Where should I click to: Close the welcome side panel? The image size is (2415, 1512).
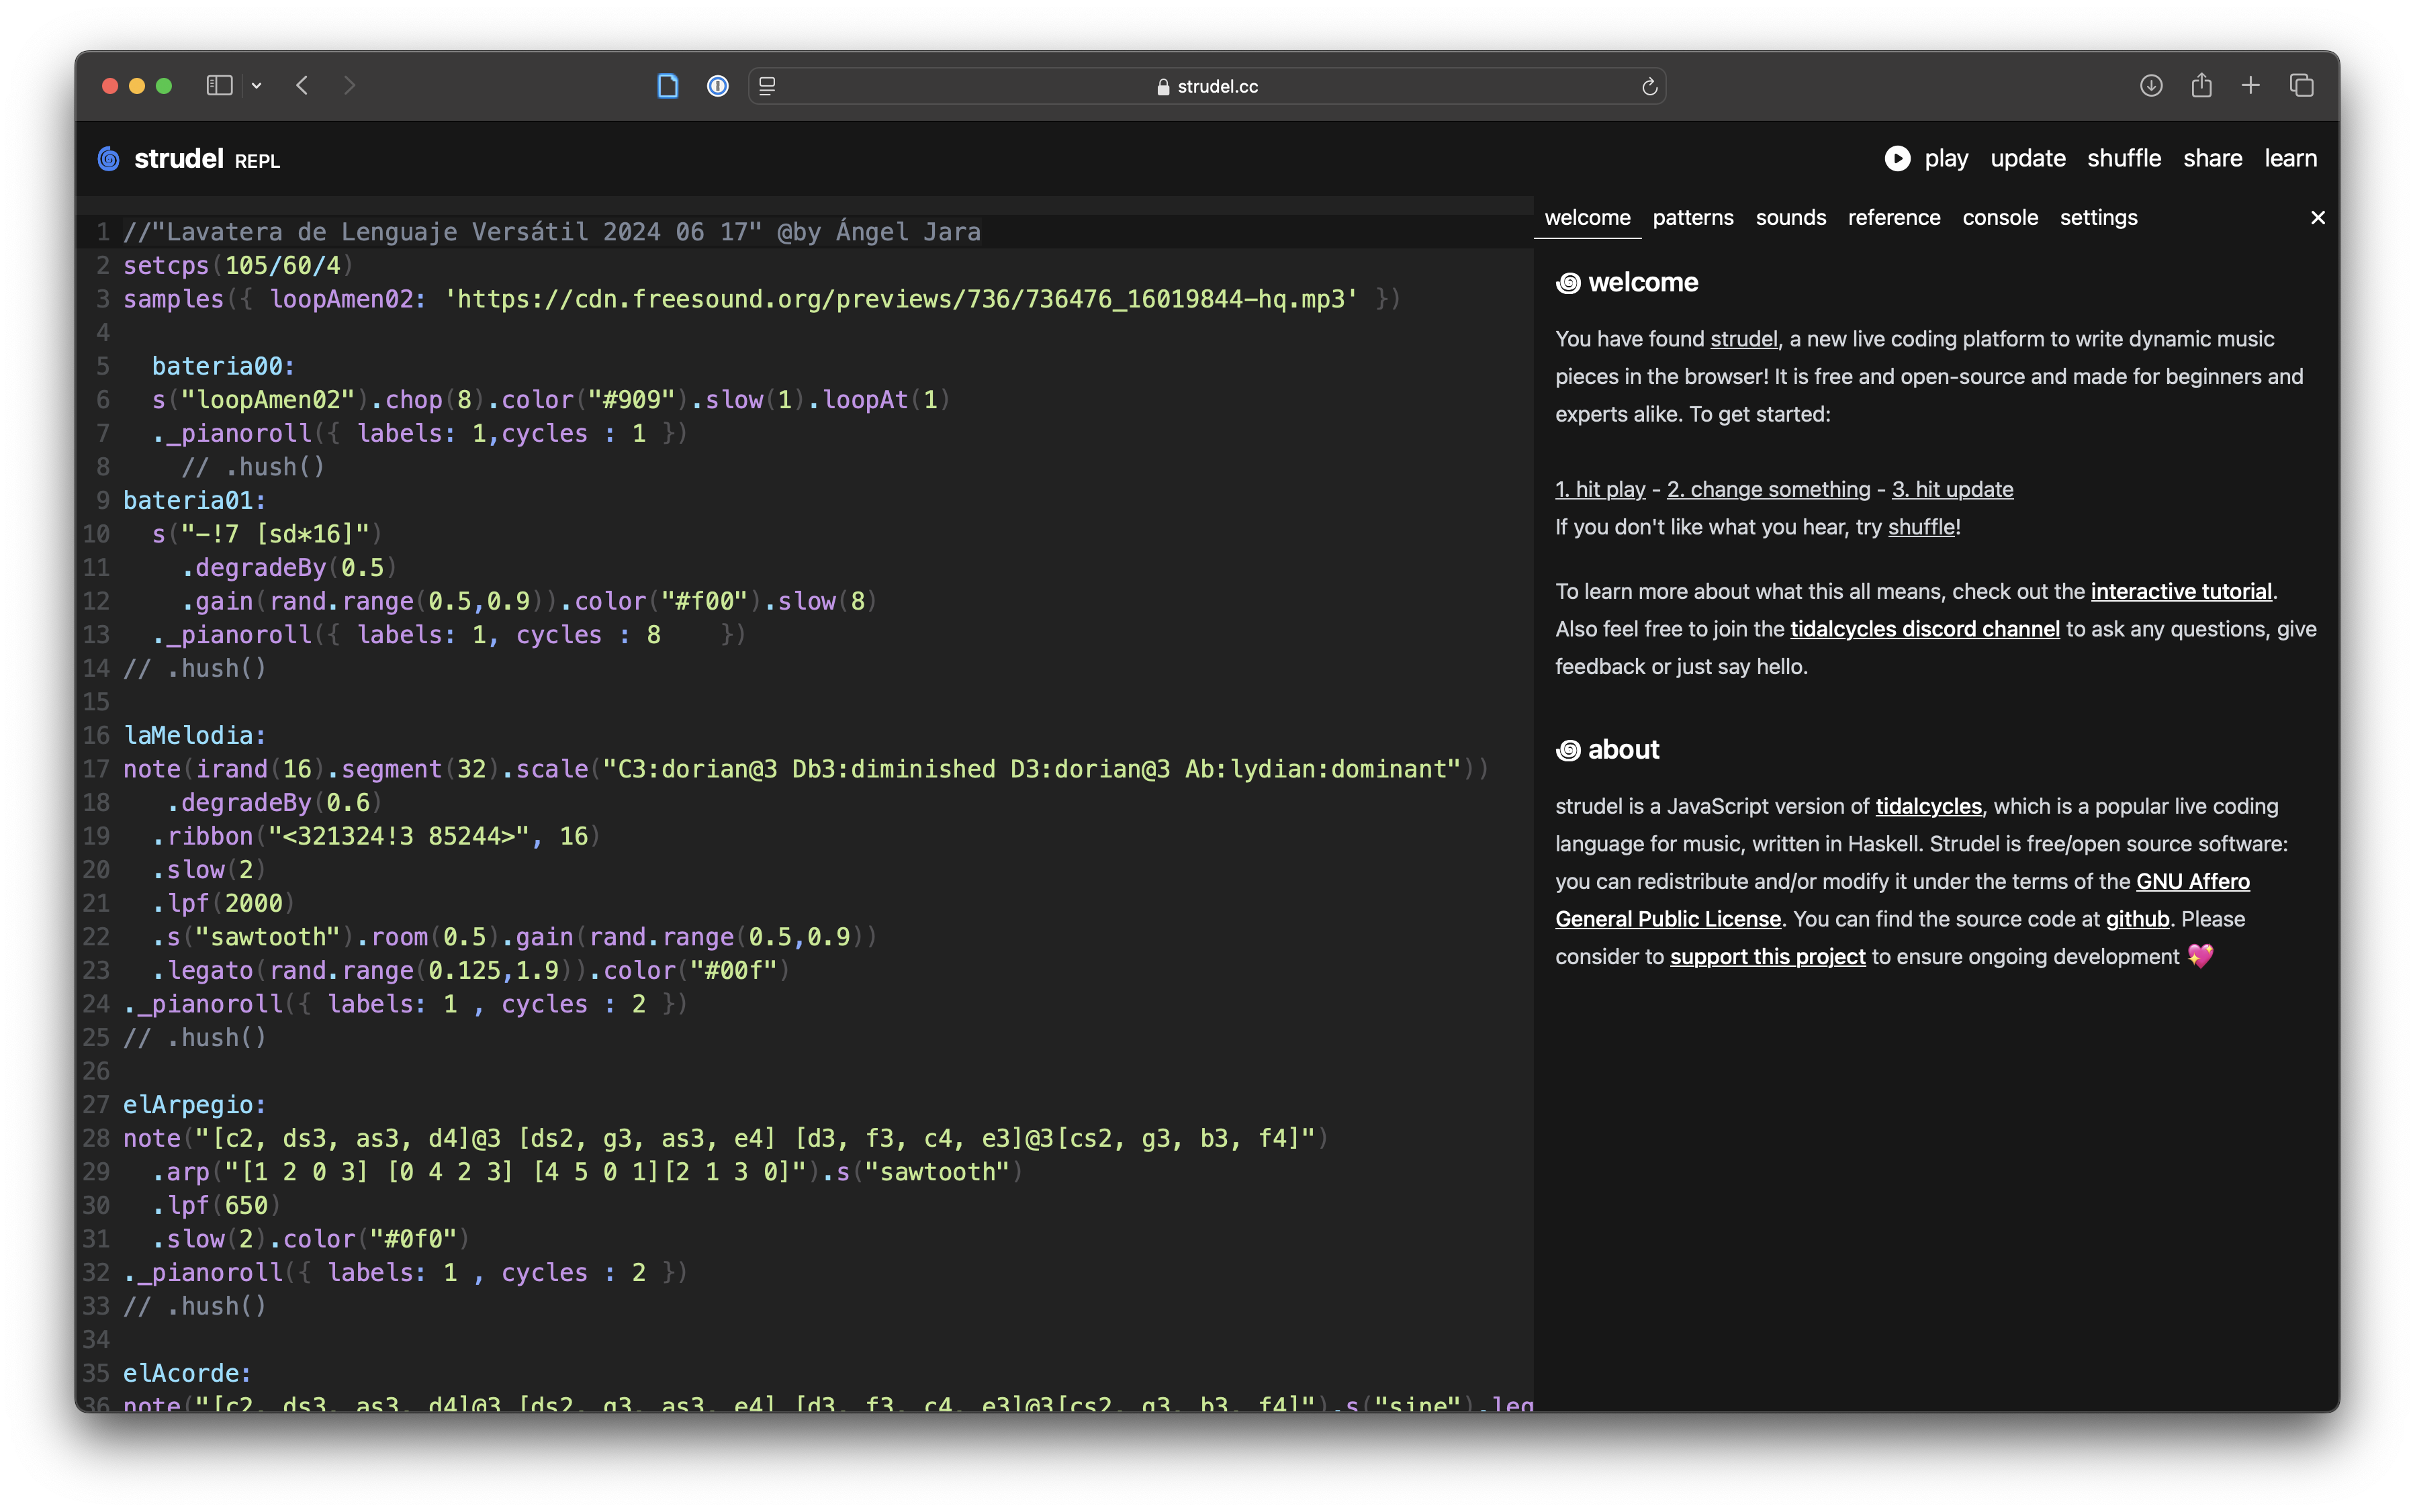click(x=2317, y=217)
